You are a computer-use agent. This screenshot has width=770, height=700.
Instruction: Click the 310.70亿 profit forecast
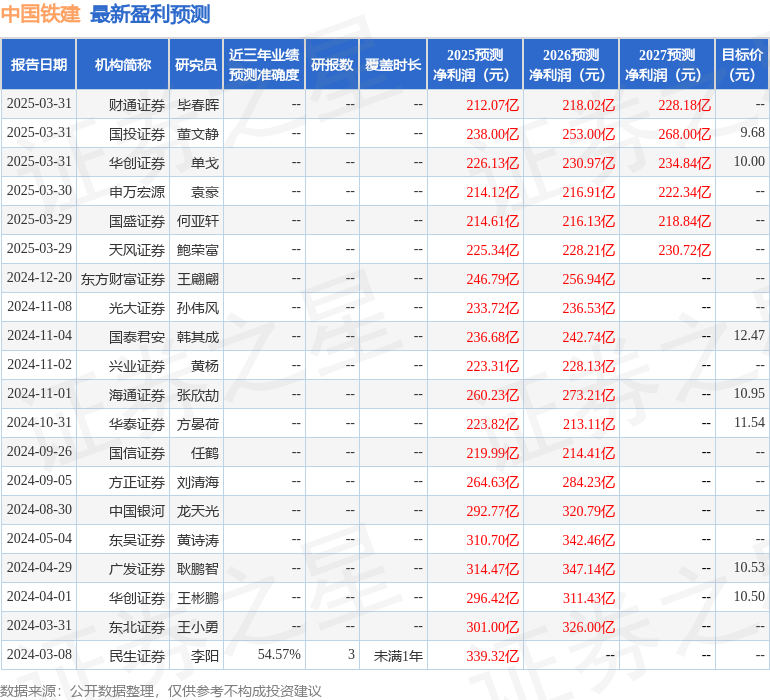coord(493,539)
